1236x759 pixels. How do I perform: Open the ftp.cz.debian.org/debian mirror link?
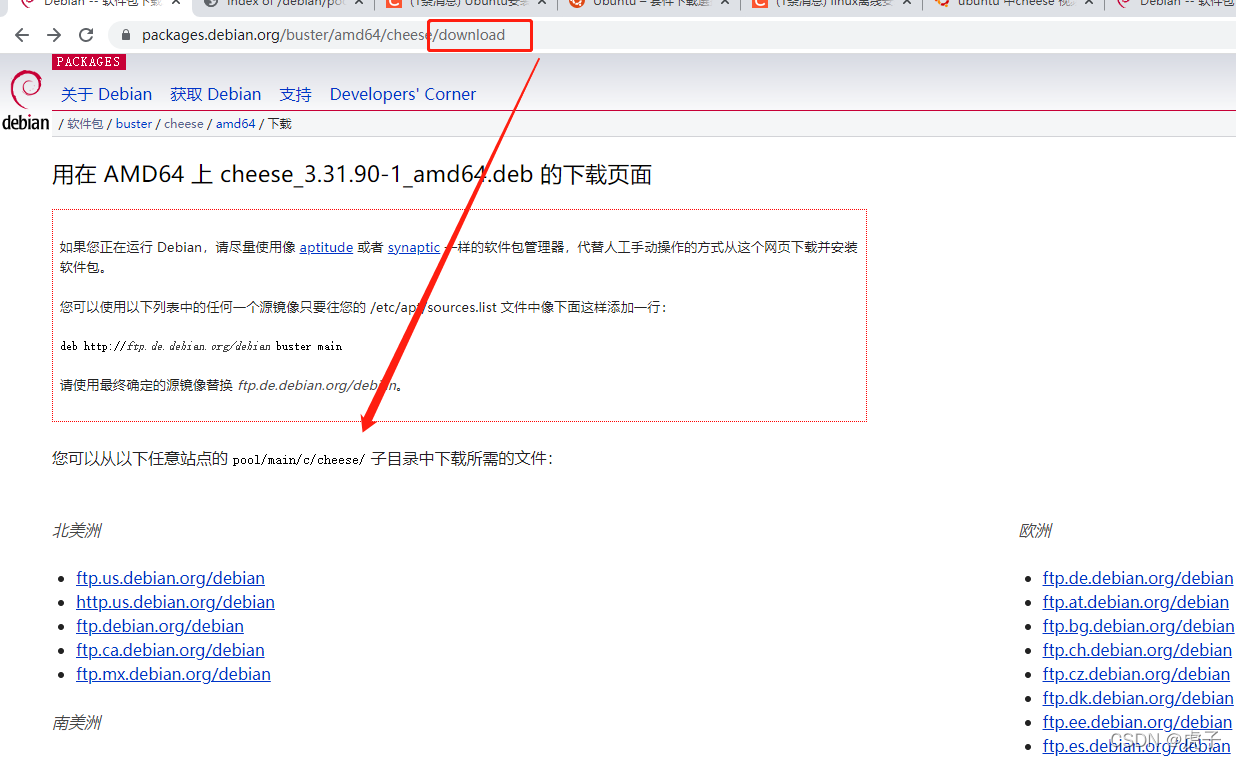point(1136,674)
